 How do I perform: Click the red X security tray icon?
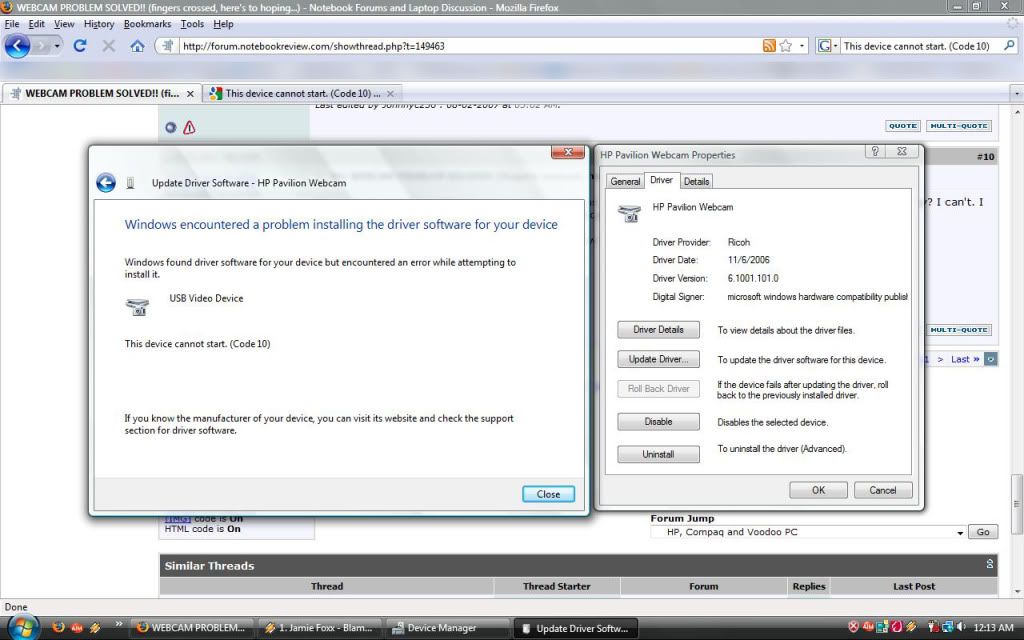[853, 628]
